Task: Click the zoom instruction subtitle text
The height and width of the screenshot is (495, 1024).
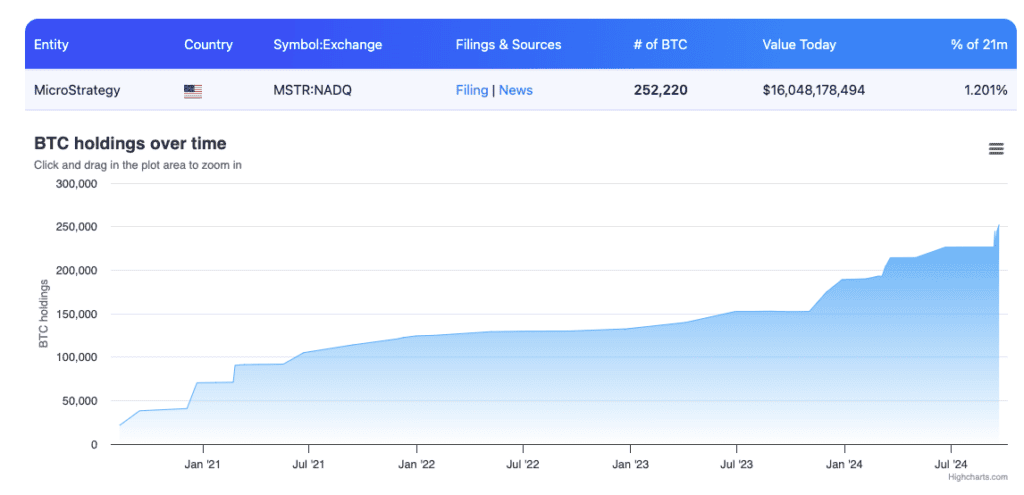Action: [138, 165]
